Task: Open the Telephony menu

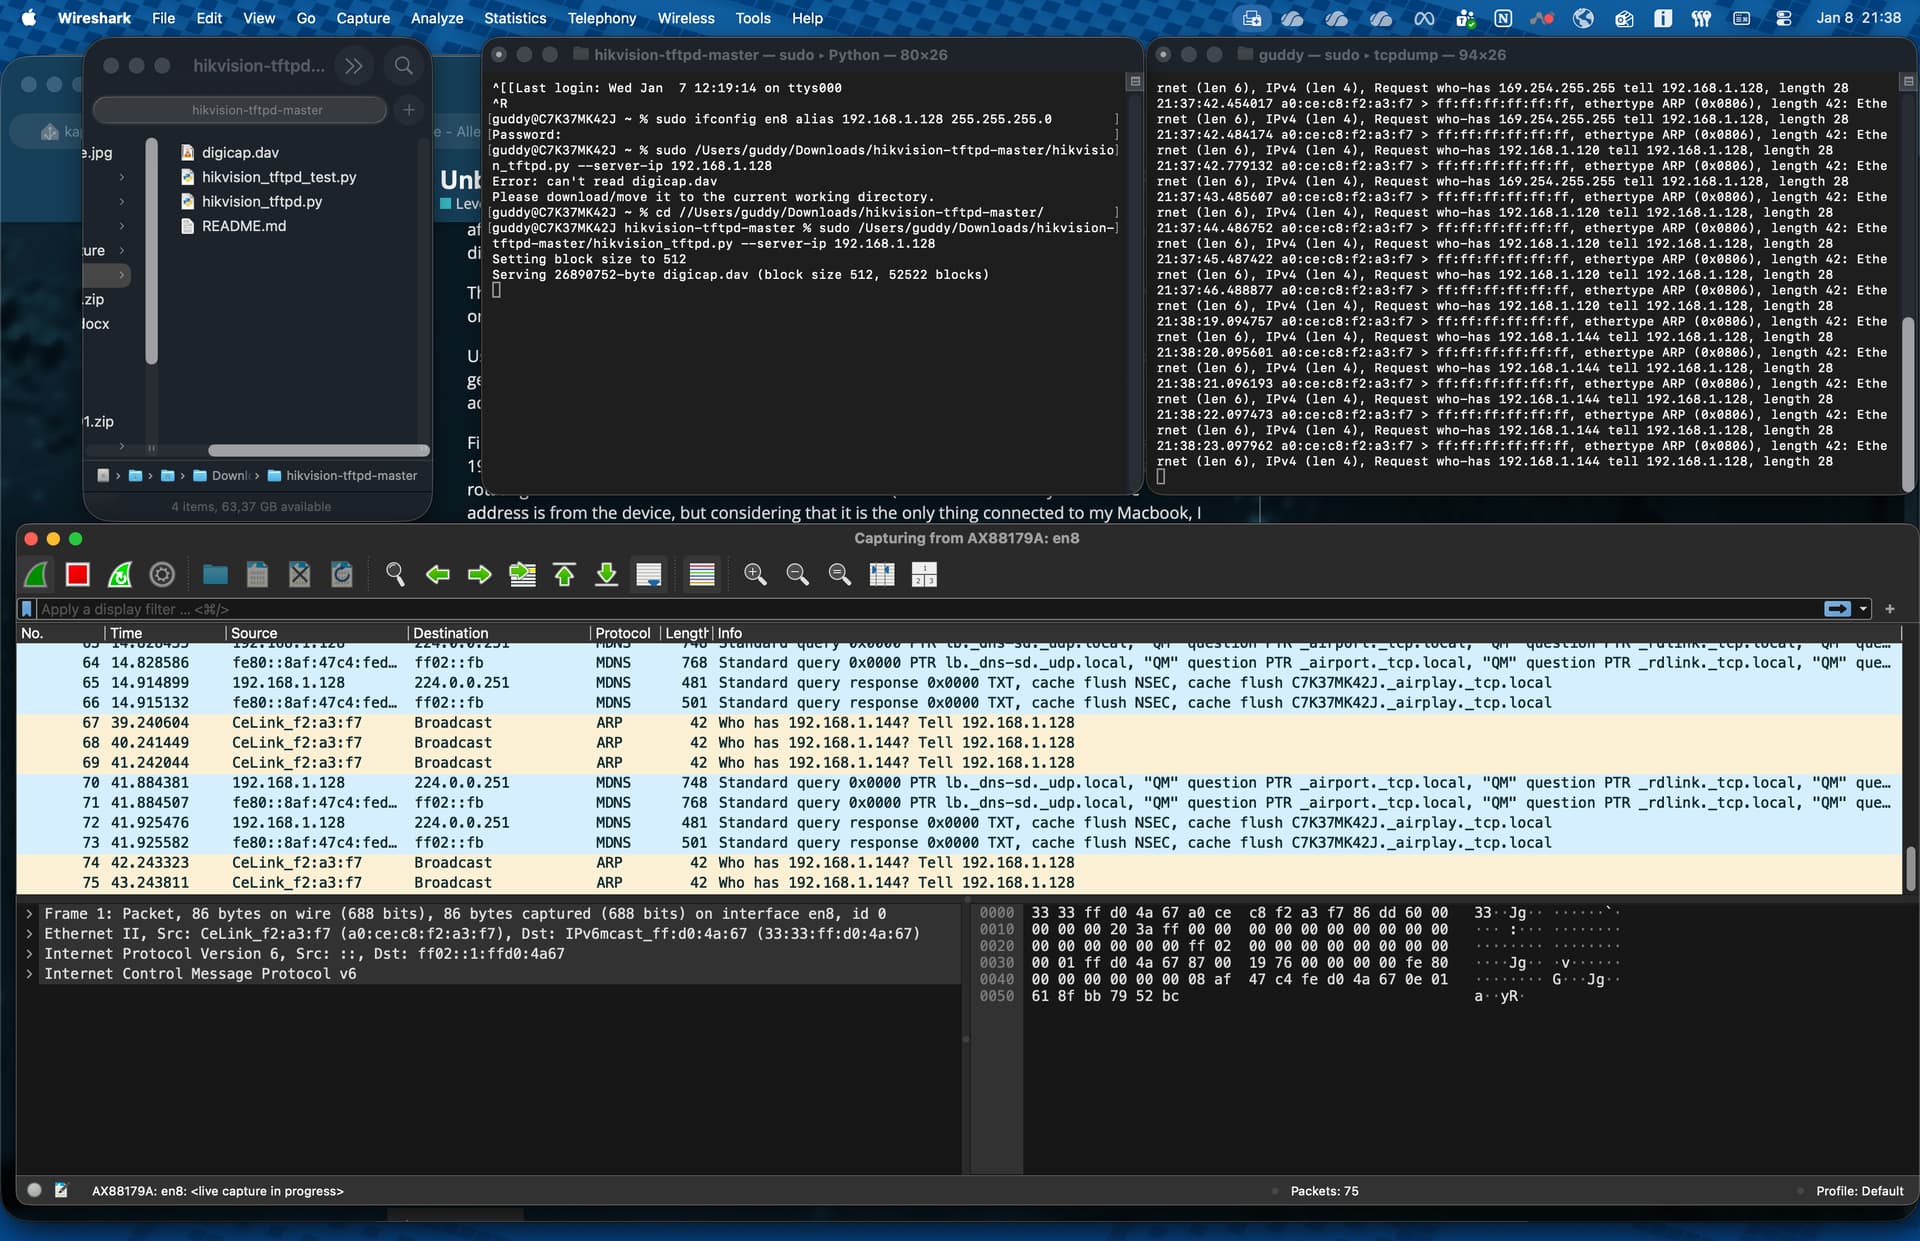Action: pos(601,18)
